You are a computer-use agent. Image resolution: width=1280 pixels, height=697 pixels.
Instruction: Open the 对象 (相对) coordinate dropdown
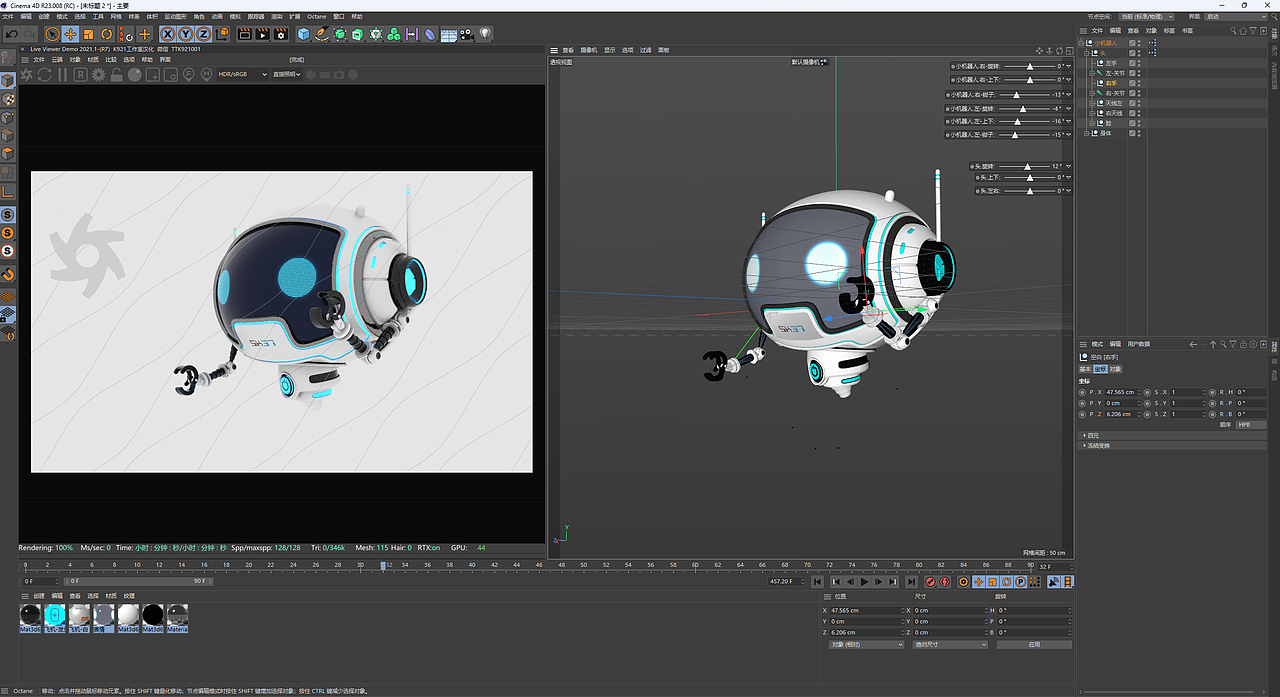(x=865, y=644)
